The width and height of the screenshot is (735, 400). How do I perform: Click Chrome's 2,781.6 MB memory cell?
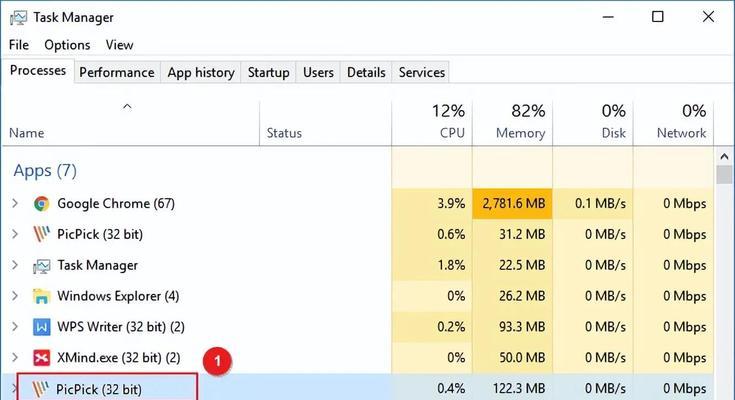(x=512, y=204)
